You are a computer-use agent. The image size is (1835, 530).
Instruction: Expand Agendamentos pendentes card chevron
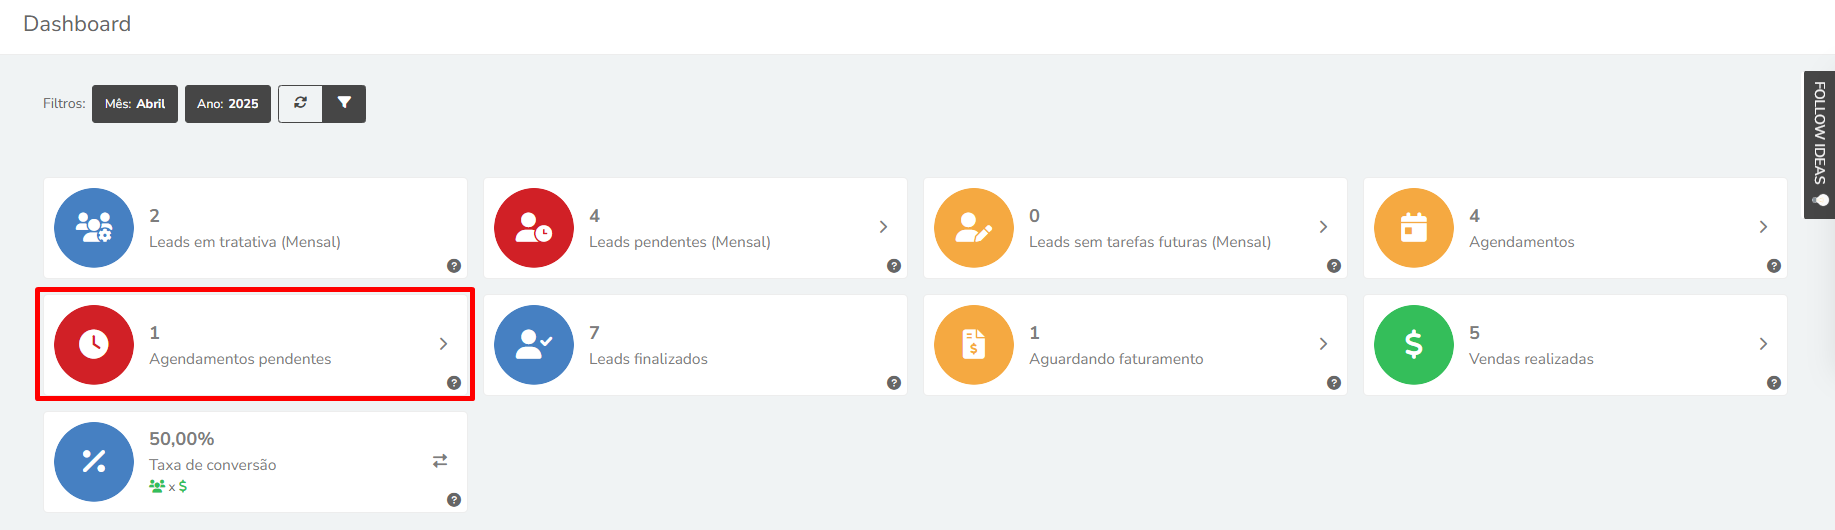443,344
